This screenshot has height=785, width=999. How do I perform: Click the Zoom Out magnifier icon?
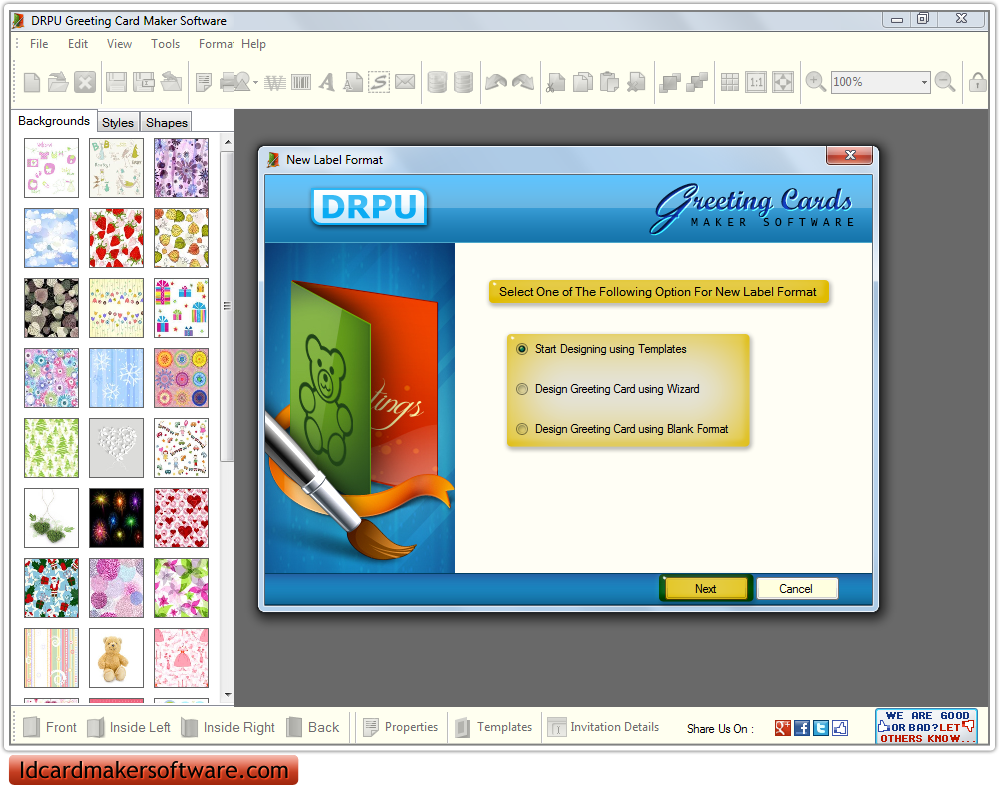(945, 82)
